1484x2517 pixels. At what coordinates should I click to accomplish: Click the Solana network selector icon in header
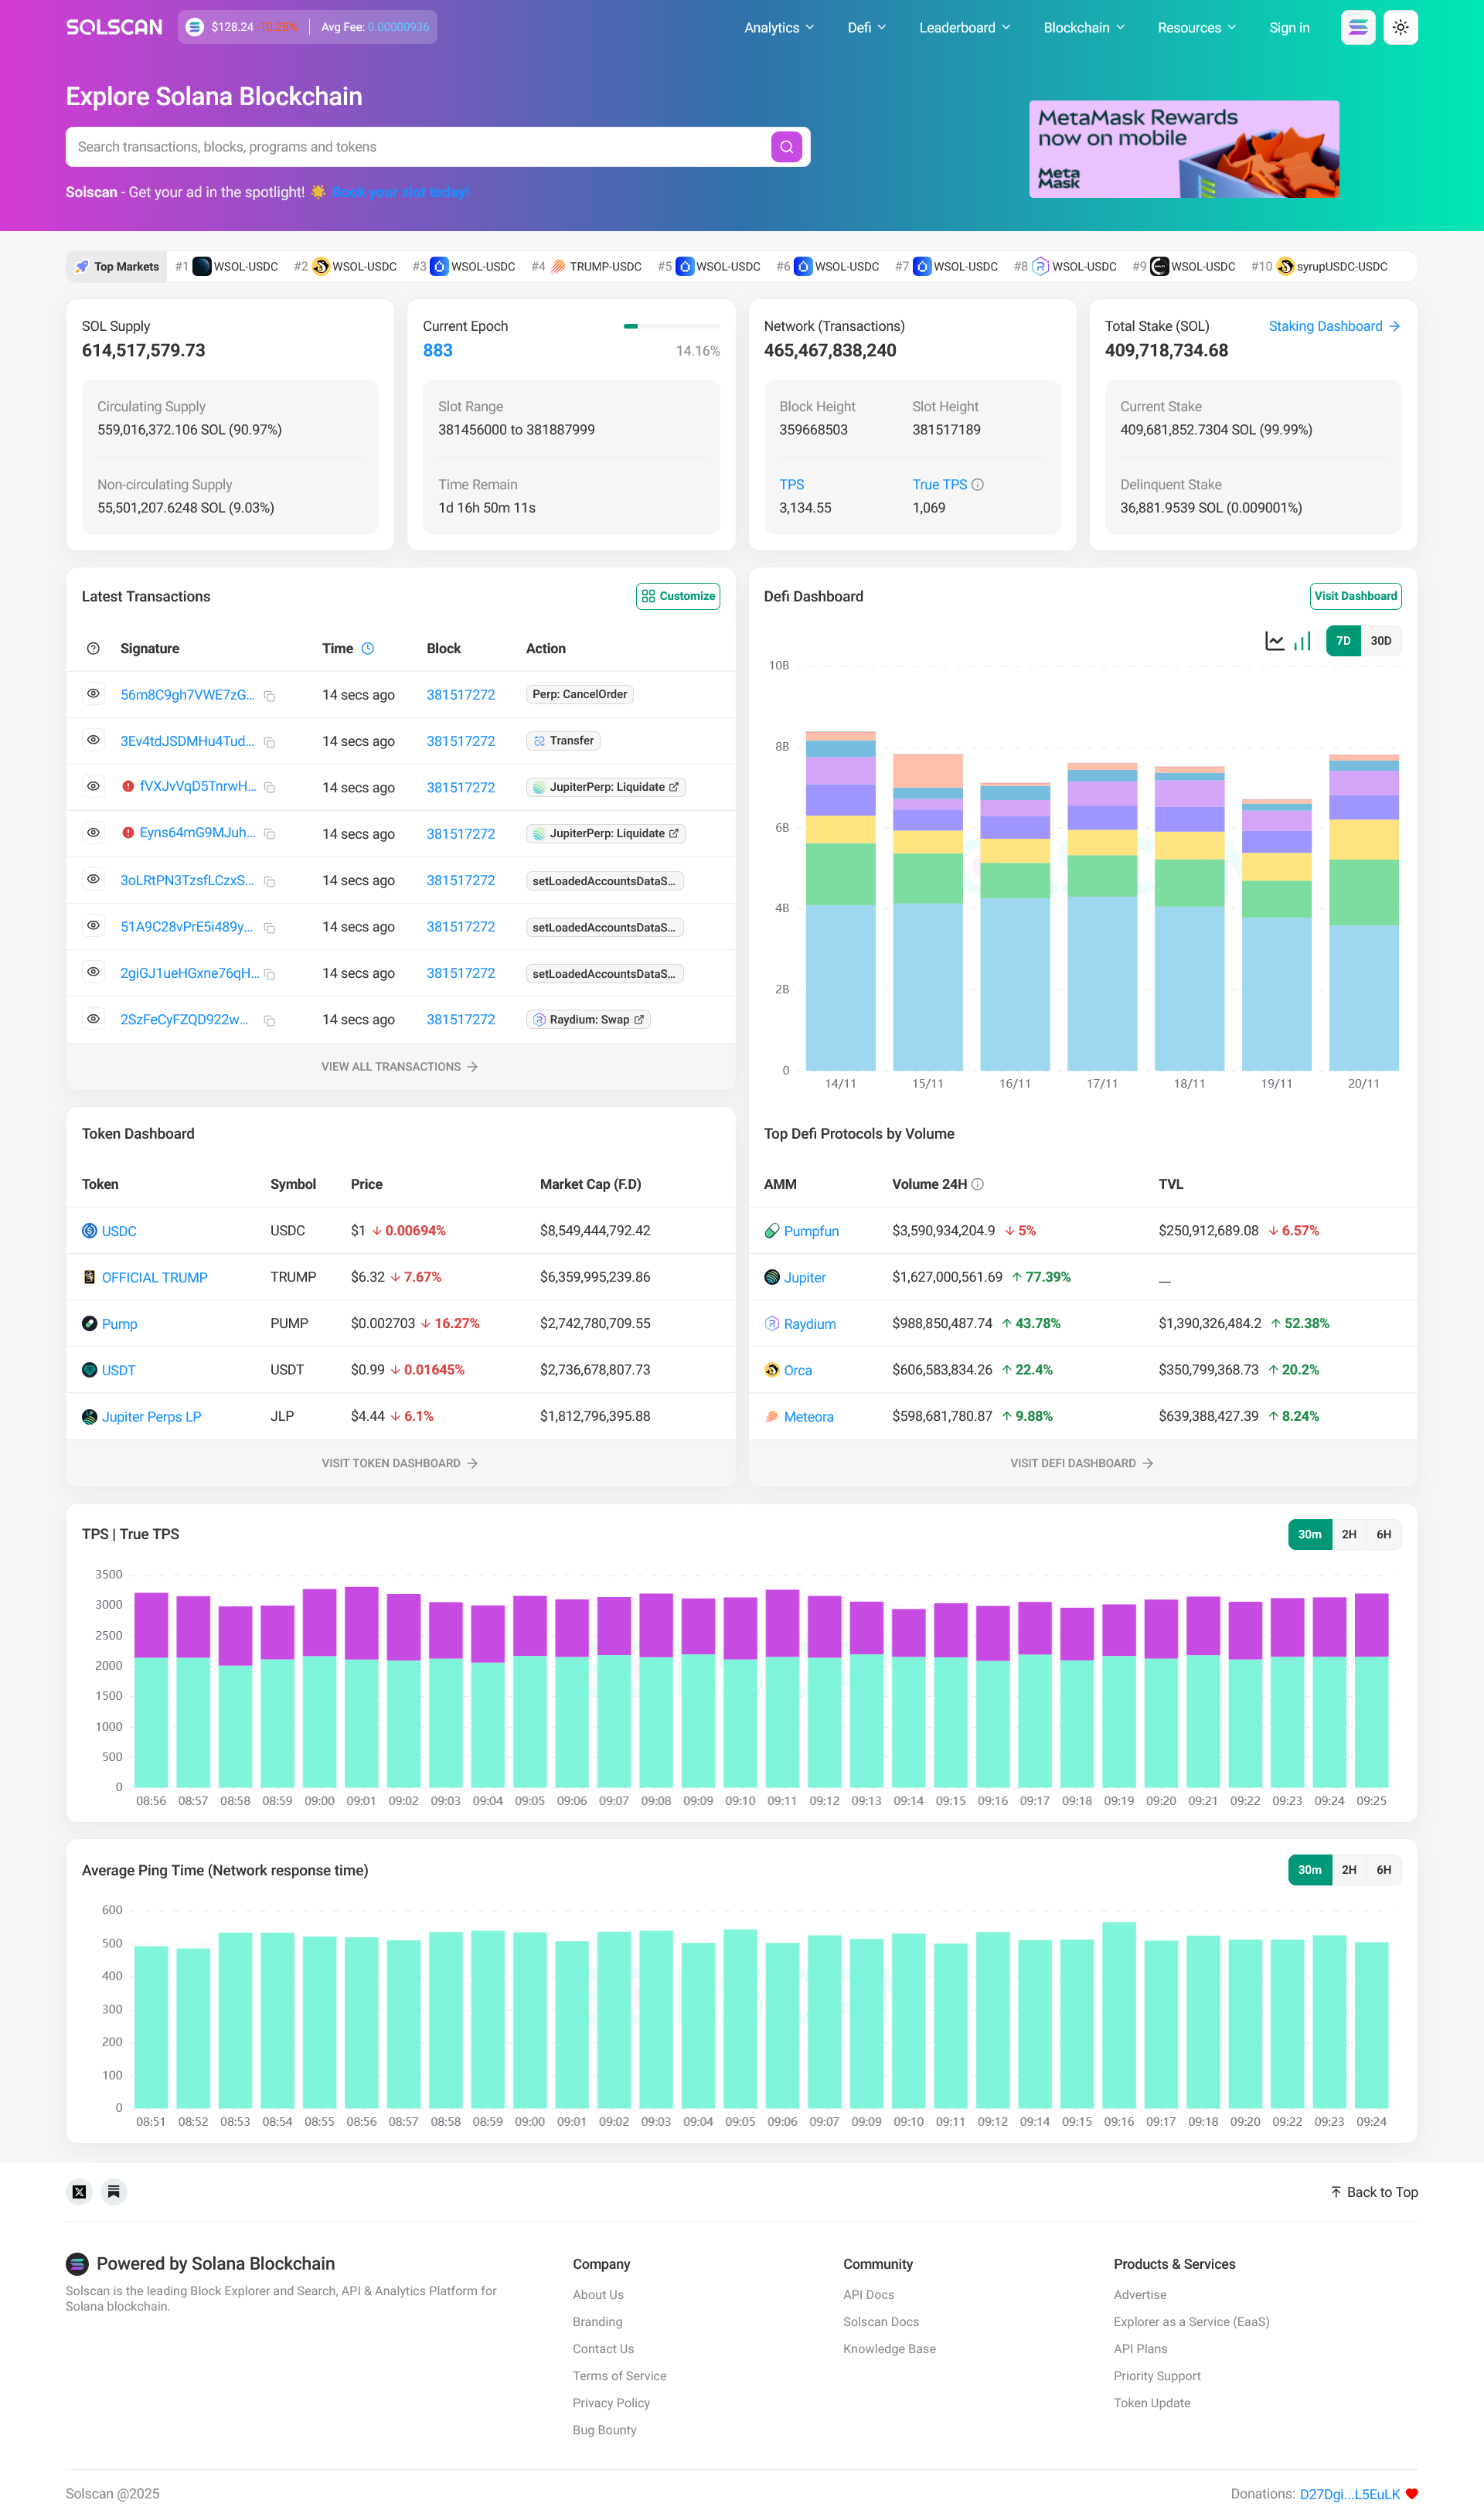(x=1357, y=28)
